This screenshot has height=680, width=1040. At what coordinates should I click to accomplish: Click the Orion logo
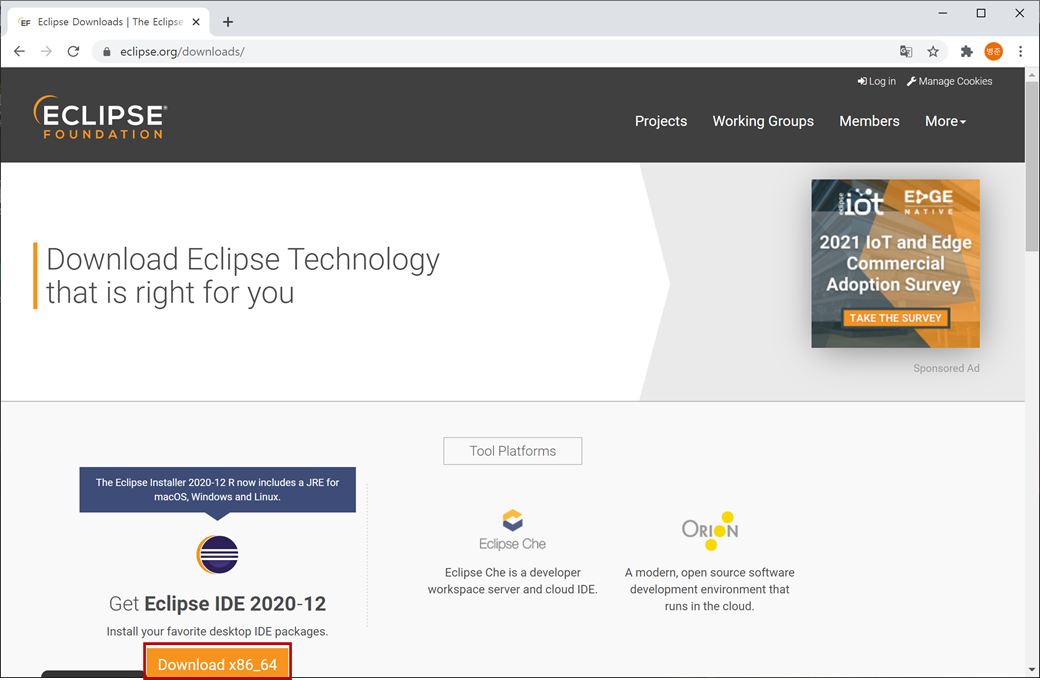pyautogui.click(x=710, y=531)
